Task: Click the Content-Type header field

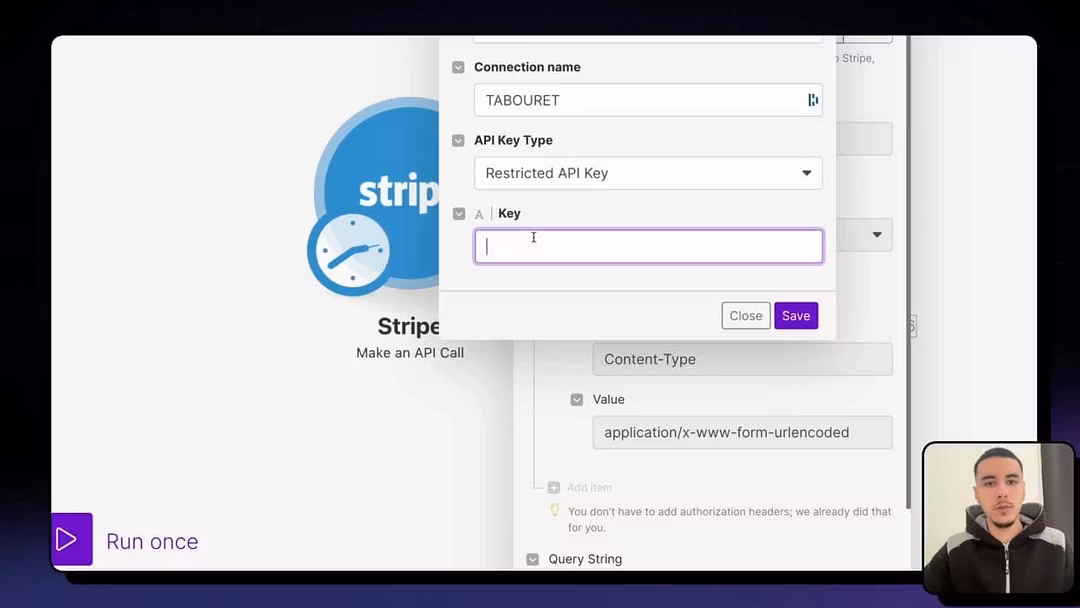Action: (742, 359)
